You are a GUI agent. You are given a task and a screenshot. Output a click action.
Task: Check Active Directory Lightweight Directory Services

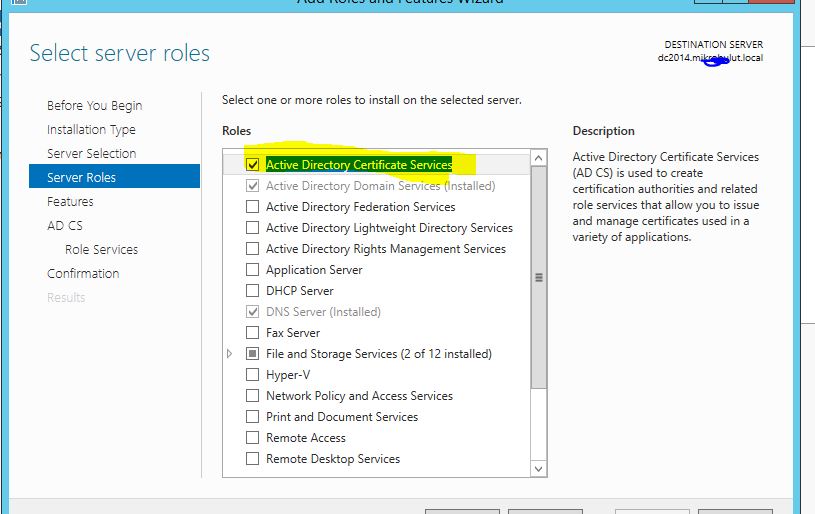click(252, 228)
